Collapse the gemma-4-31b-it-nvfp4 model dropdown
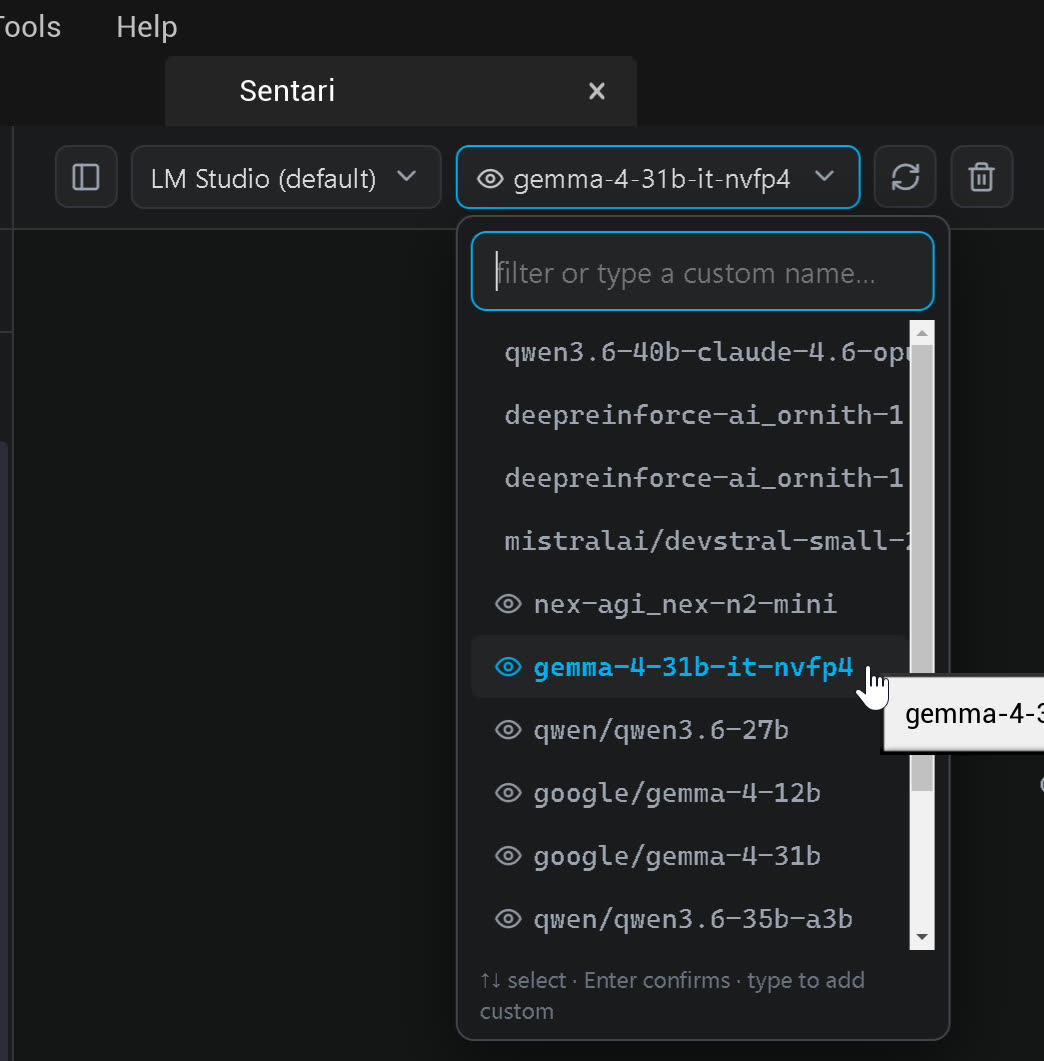The image size is (1044, 1061). 658,177
